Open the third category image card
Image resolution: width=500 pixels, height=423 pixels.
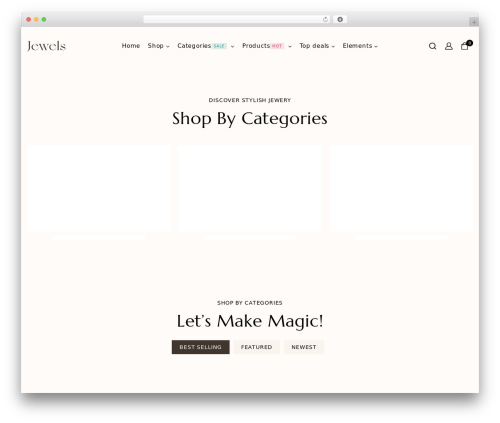click(x=401, y=188)
